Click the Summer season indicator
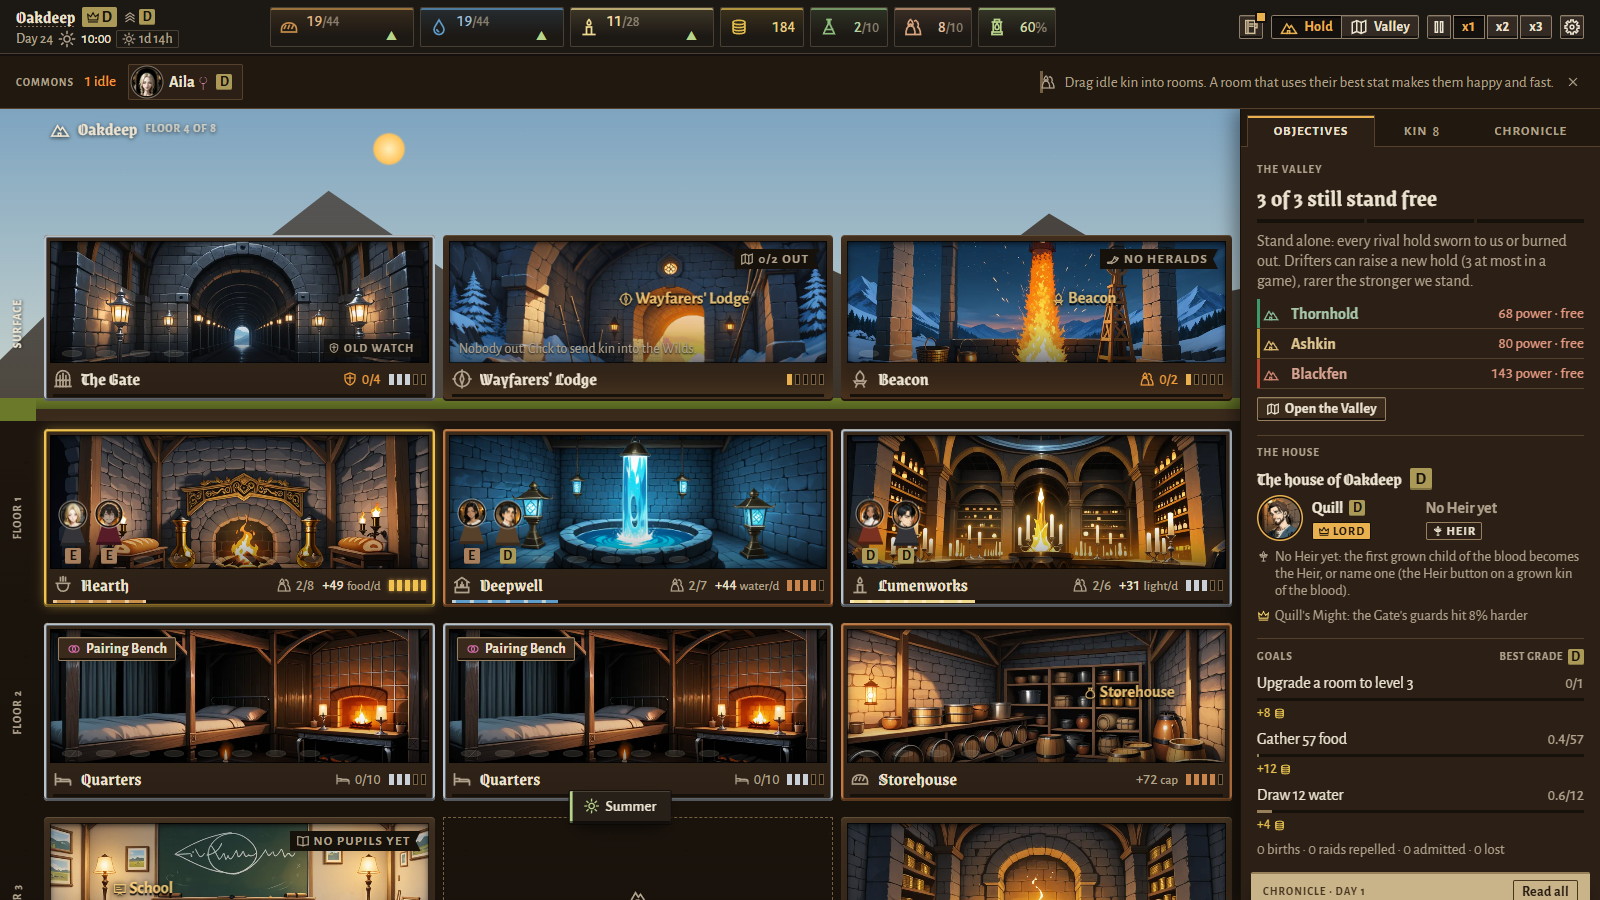The width and height of the screenshot is (1600, 900). click(621, 806)
